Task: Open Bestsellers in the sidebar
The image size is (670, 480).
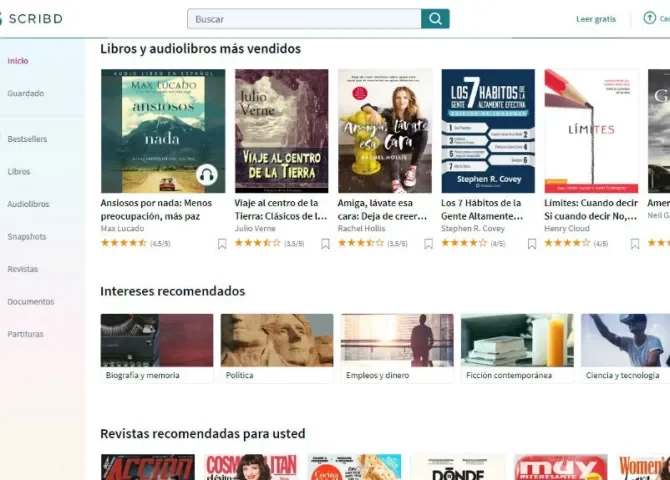Action: (27, 139)
